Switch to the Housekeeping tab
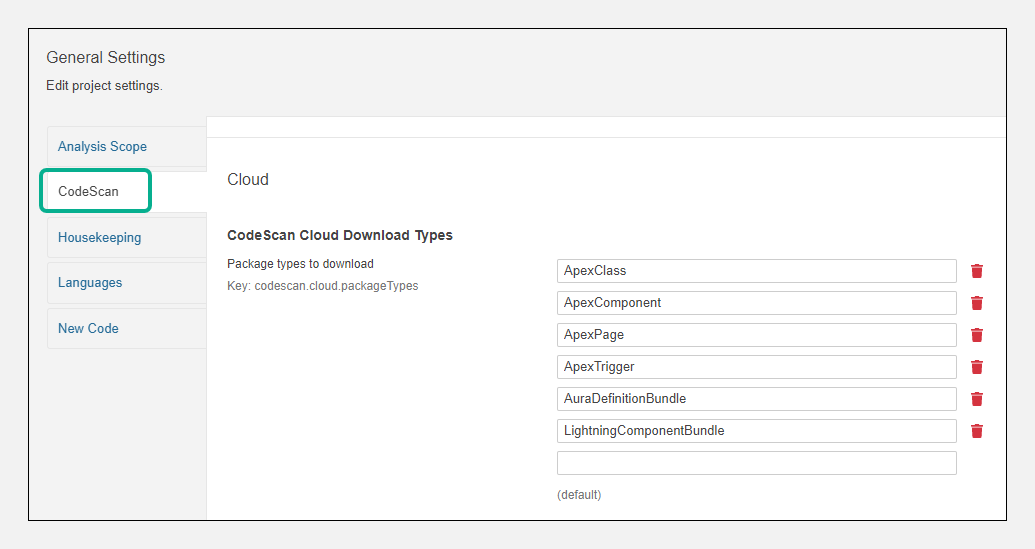1035x549 pixels. pos(99,237)
